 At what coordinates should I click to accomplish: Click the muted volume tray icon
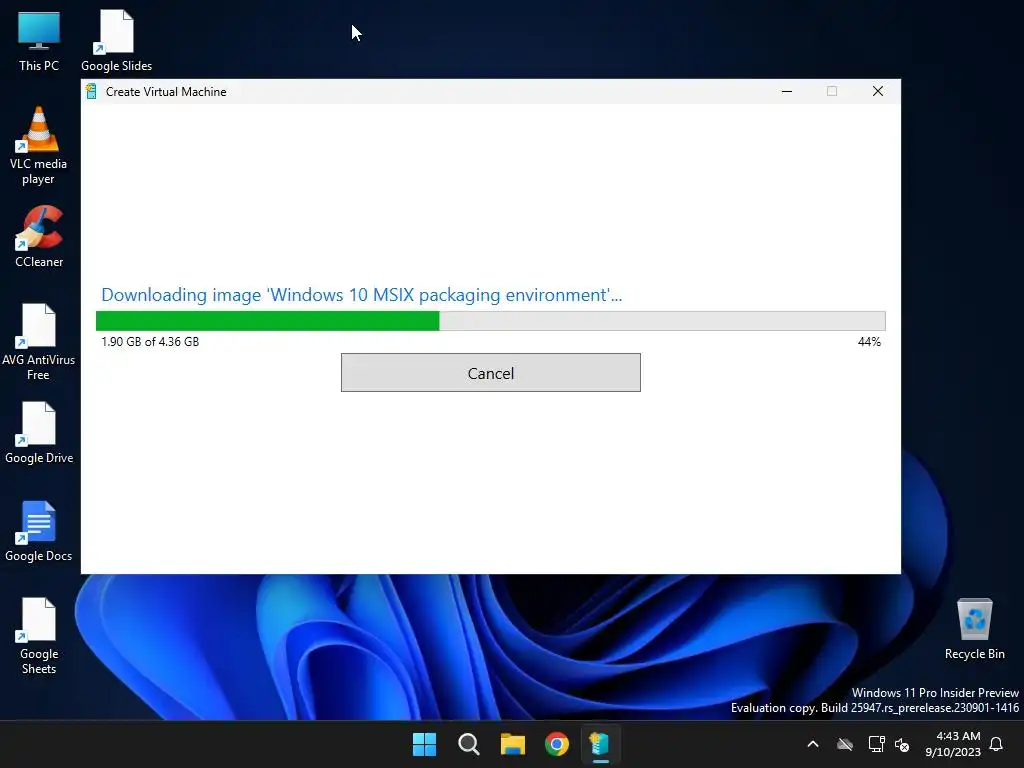coord(903,744)
